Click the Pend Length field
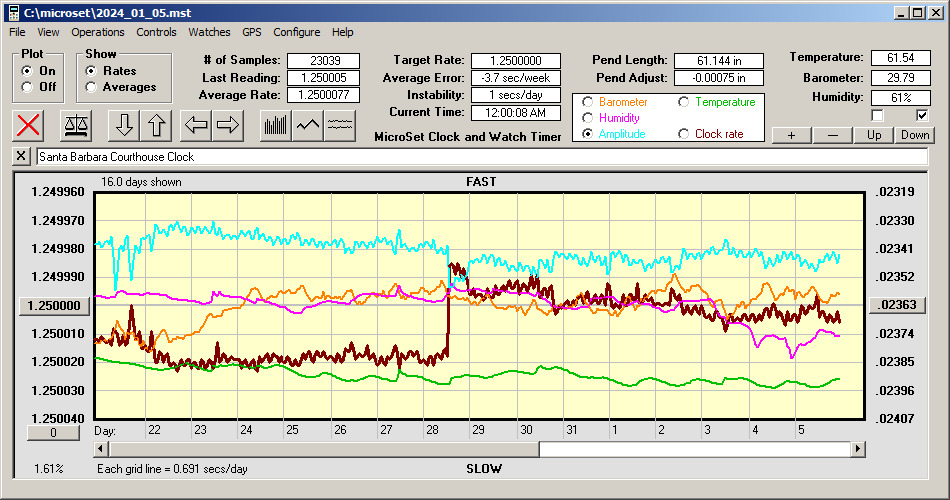This screenshot has width=950, height=500. (719, 61)
